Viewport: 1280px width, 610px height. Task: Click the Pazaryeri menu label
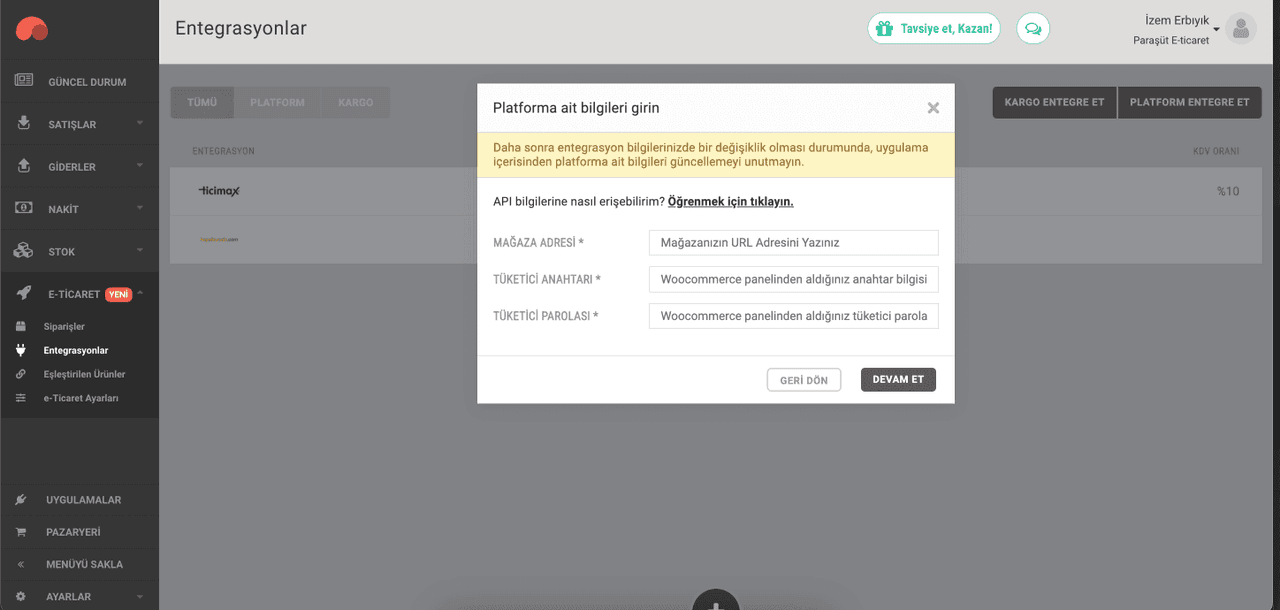pos(73,532)
